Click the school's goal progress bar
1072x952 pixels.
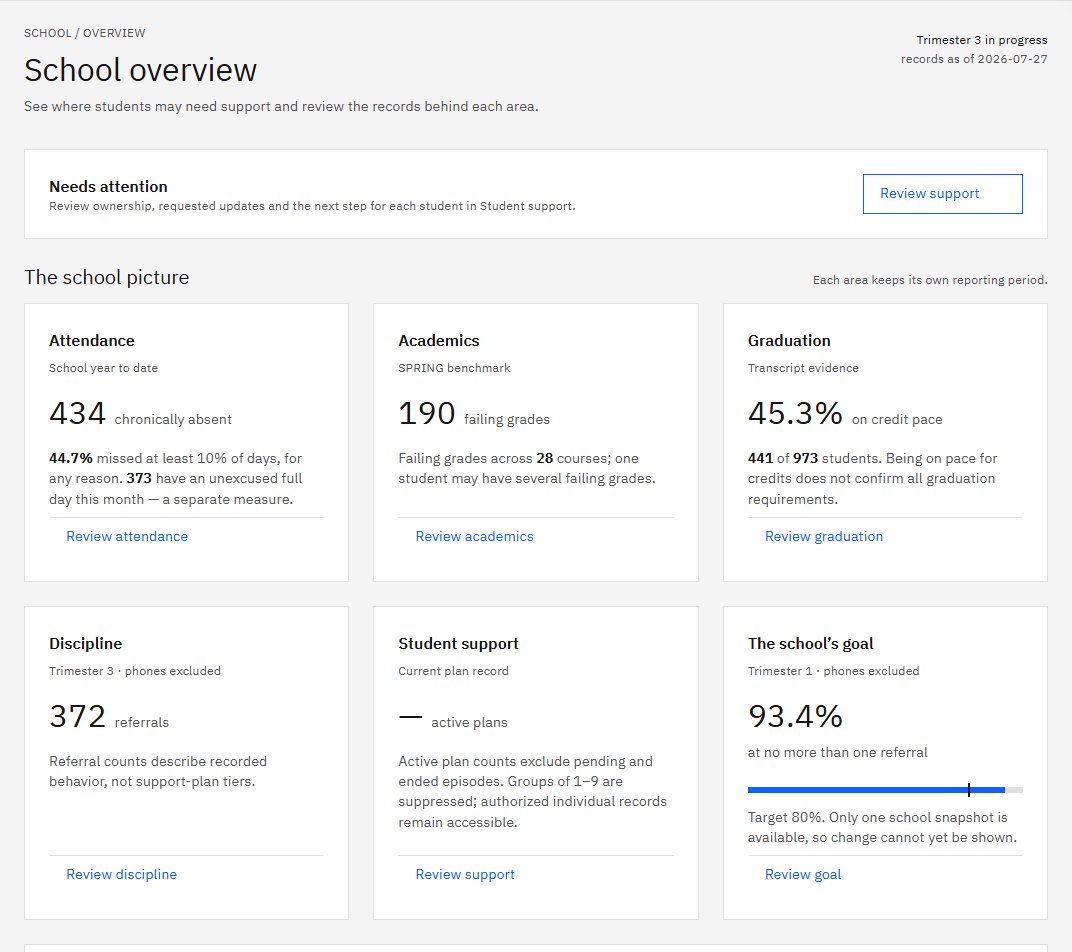pyautogui.click(x=885, y=790)
